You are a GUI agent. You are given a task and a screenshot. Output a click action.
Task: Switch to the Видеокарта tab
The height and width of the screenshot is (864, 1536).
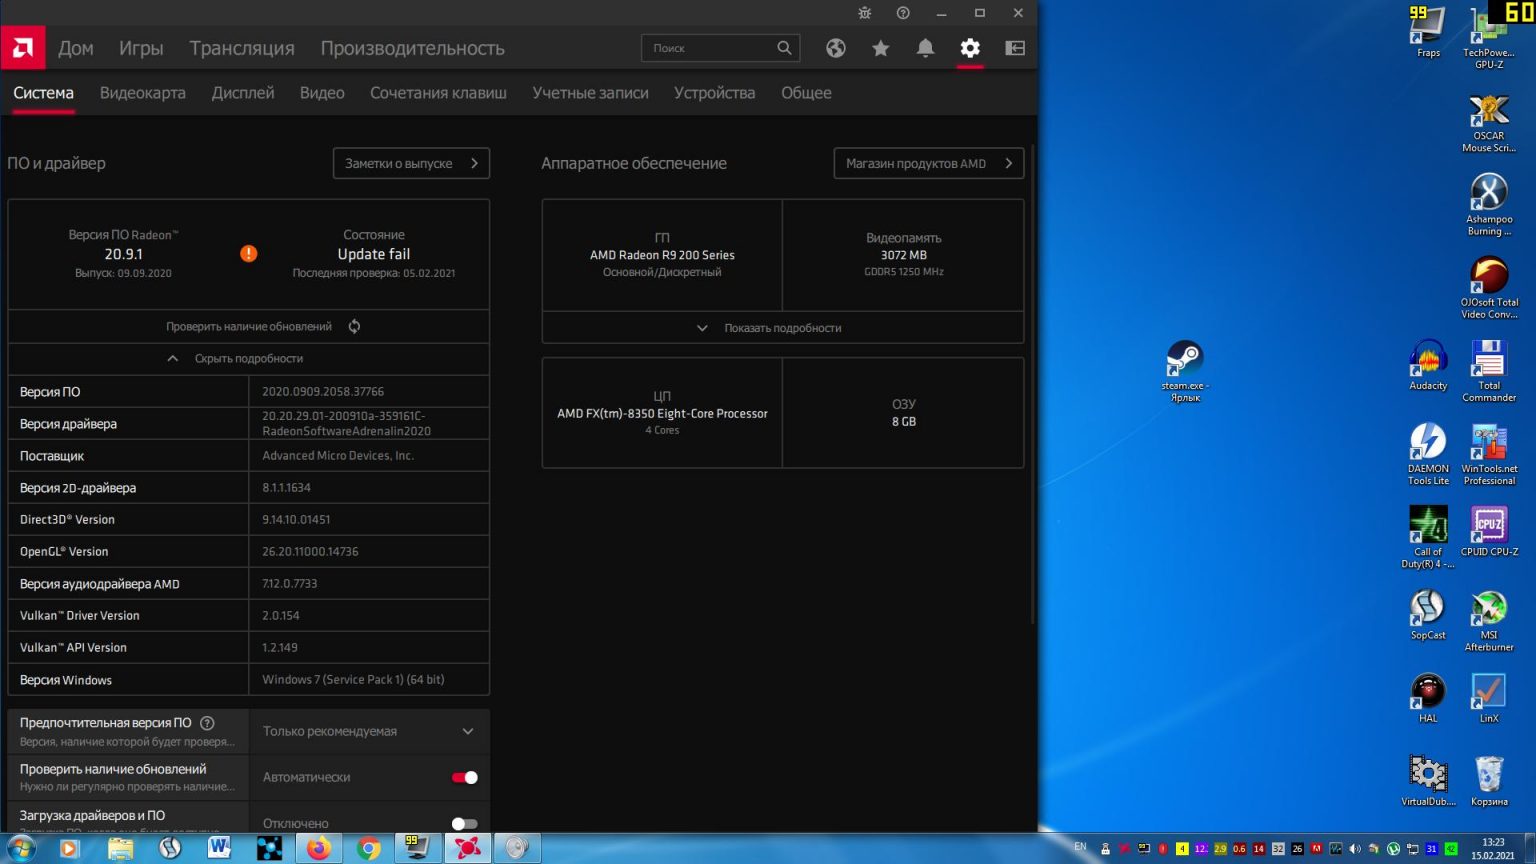pos(143,92)
